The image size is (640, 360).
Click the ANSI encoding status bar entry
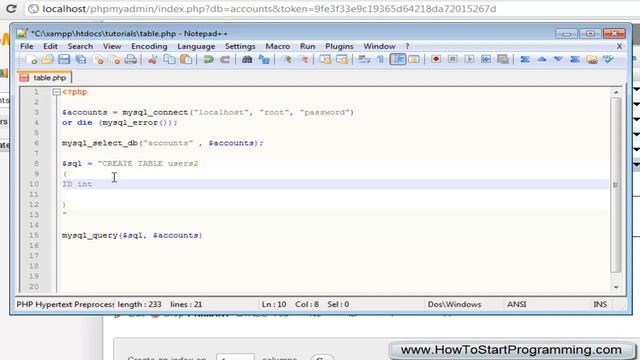pyautogui.click(x=516, y=304)
